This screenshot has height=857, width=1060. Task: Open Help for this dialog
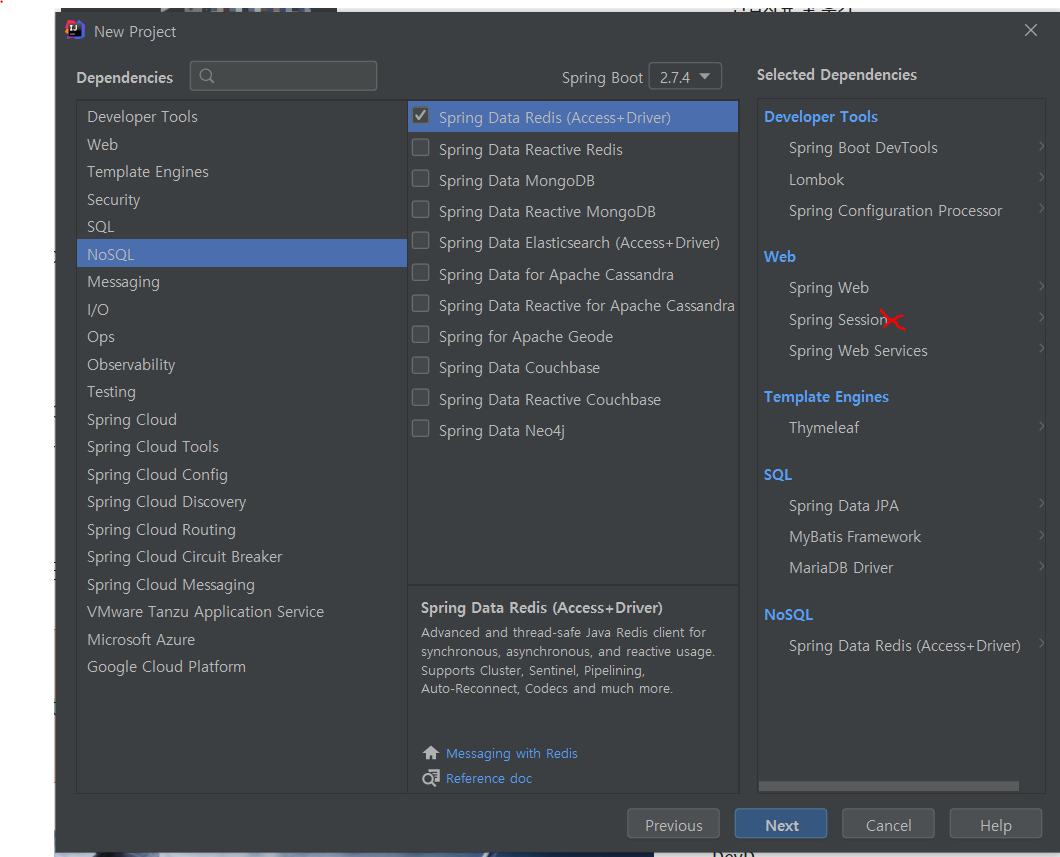click(995, 825)
